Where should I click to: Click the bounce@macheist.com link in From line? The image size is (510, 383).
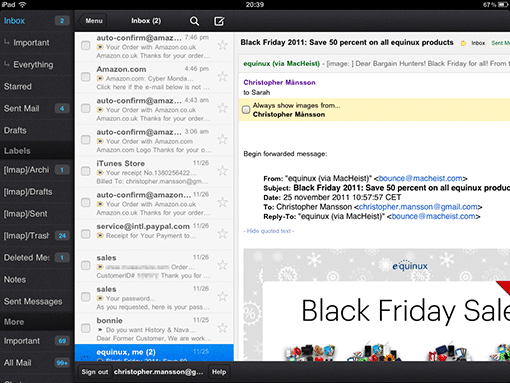420,178
